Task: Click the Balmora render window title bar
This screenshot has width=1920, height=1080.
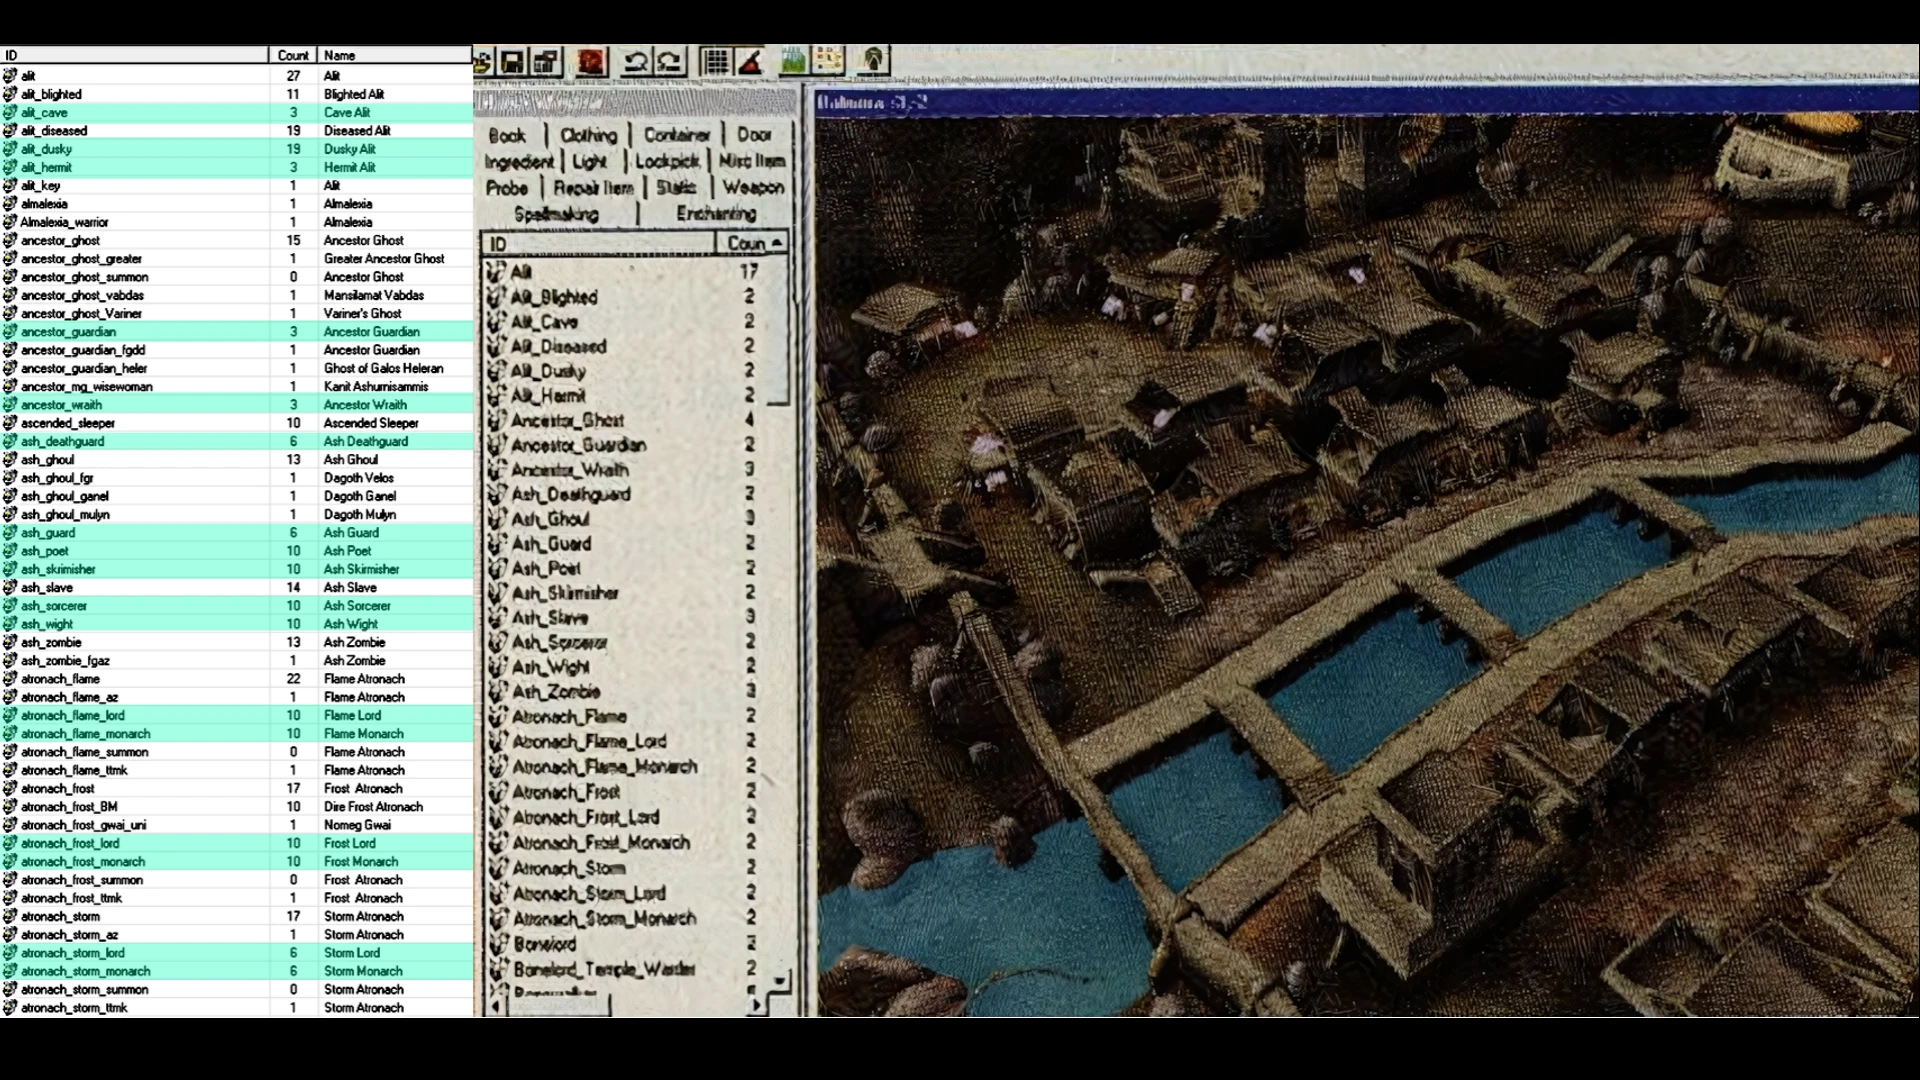Action: [x=1366, y=102]
